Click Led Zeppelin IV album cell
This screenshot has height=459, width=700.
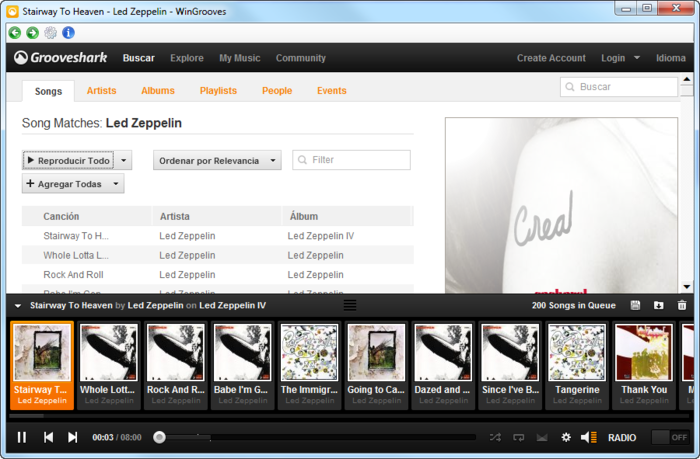(321, 236)
